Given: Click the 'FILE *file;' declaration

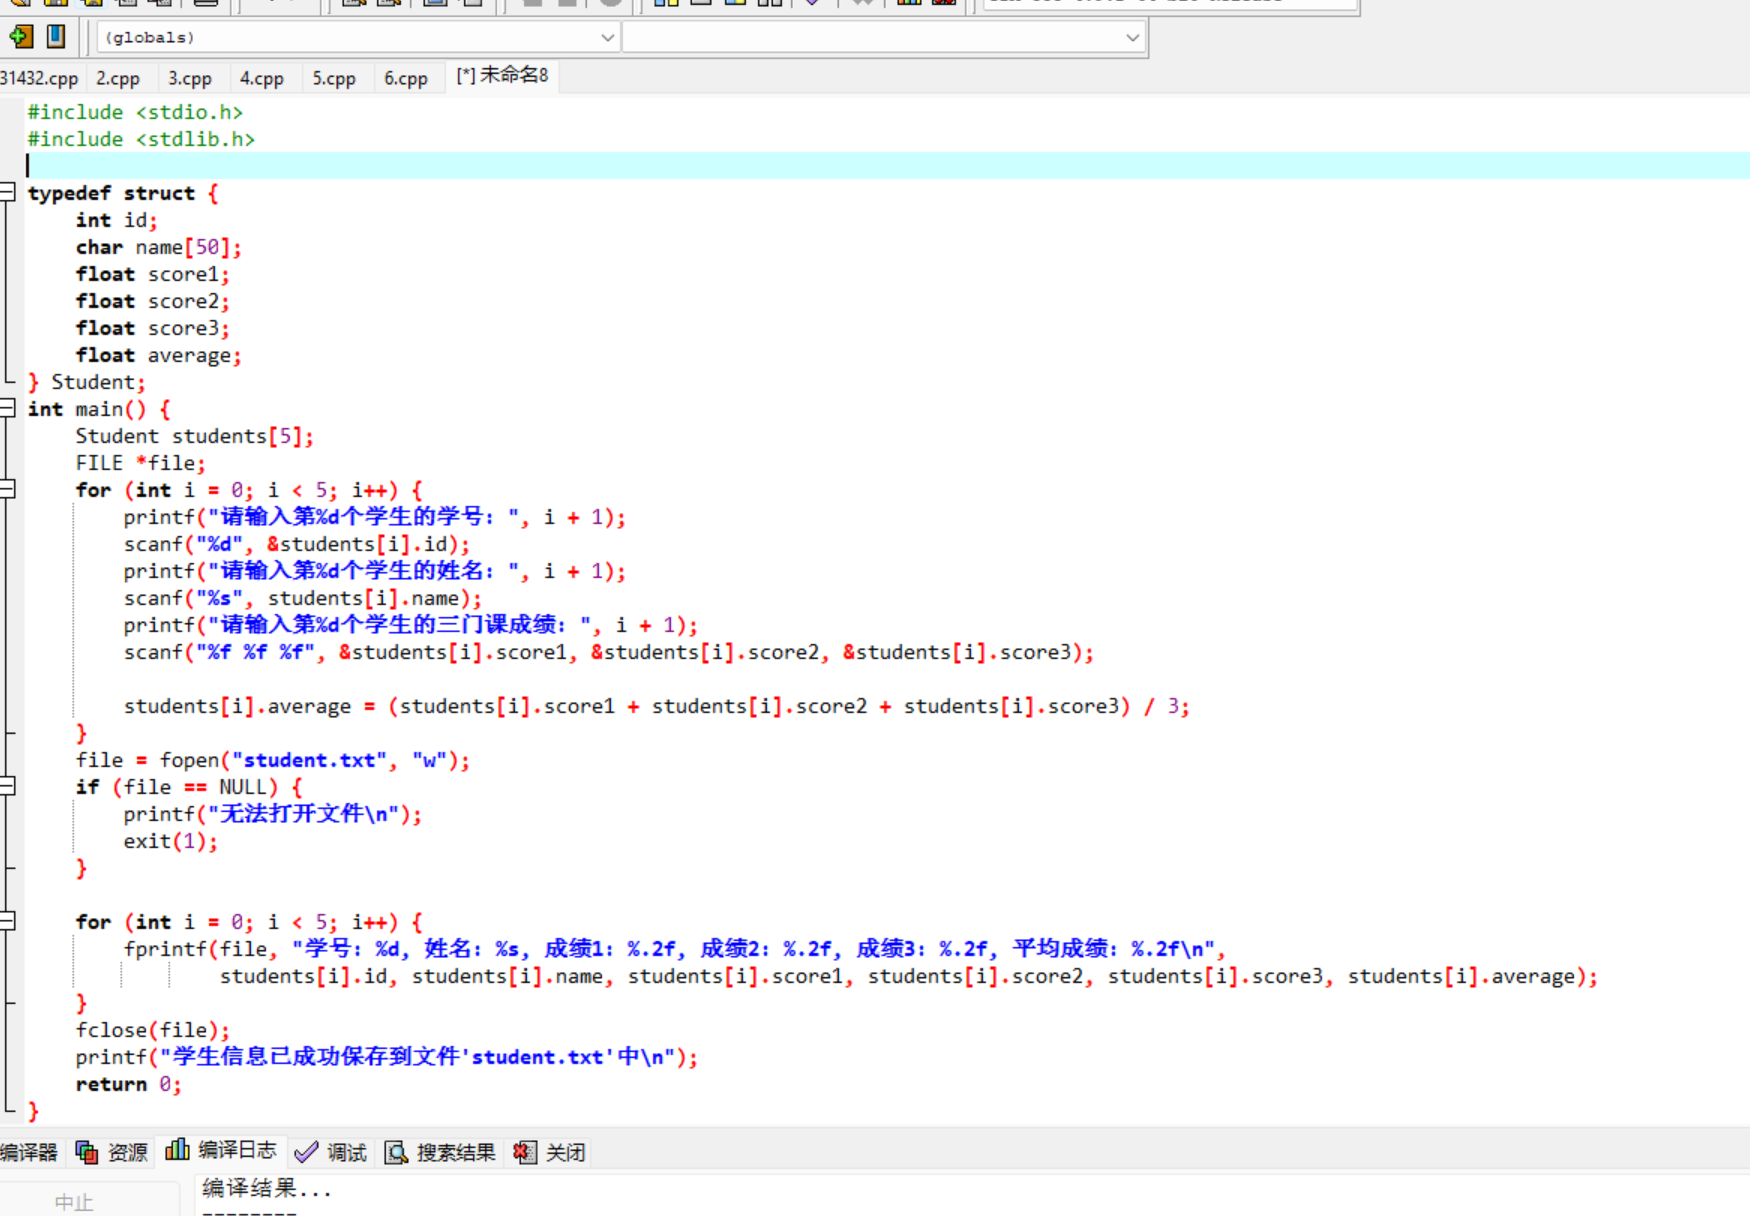Looking at the screenshot, I should click(140, 463).
